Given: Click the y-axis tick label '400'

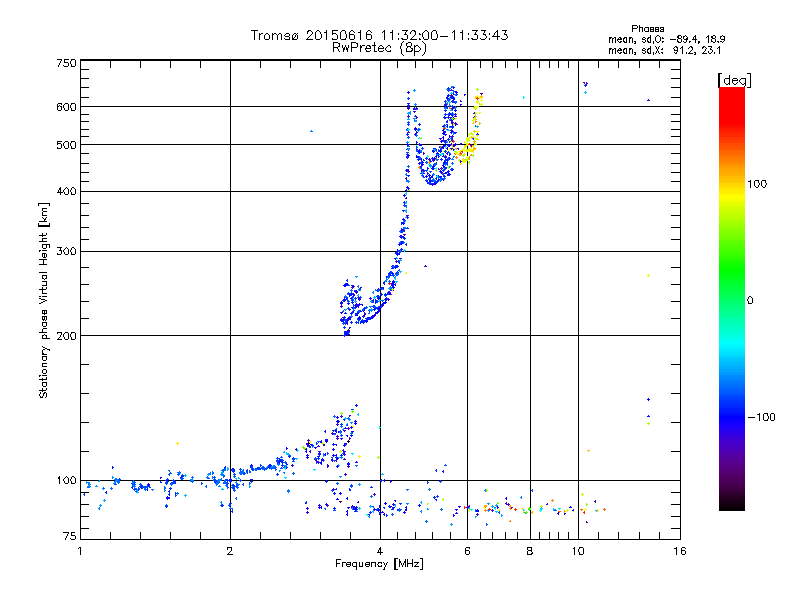Looking at the screenshot, I should tap(66, 192).
